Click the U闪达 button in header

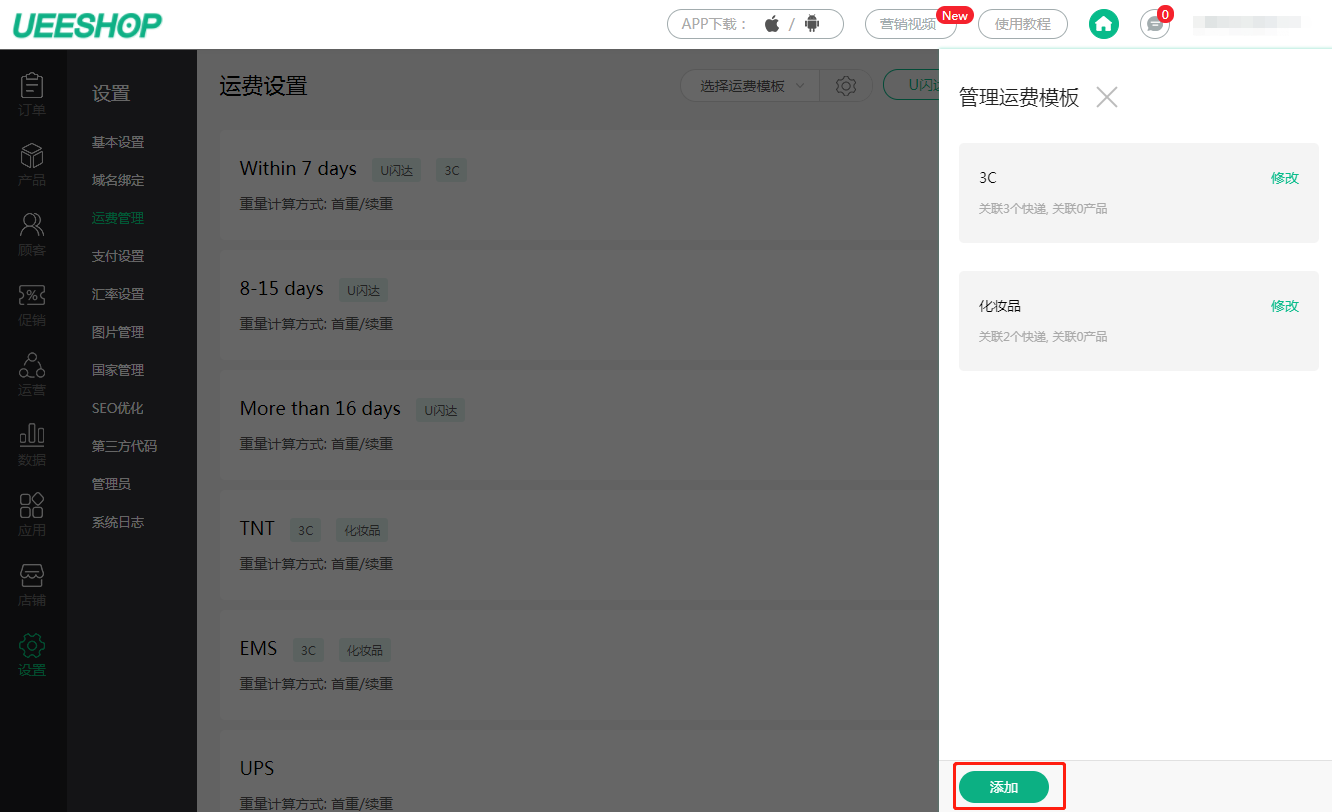tap(911, 85)
